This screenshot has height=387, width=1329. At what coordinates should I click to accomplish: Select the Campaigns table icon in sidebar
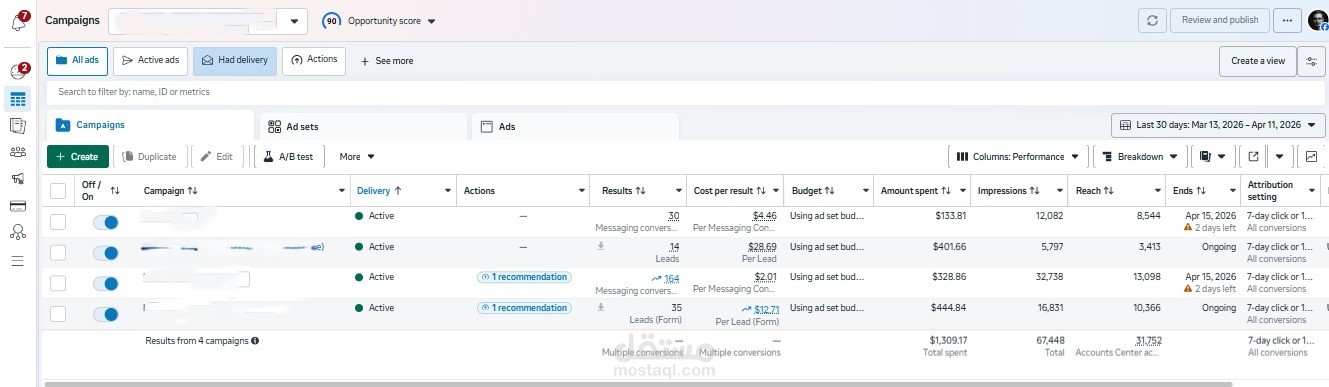[18, 99]
